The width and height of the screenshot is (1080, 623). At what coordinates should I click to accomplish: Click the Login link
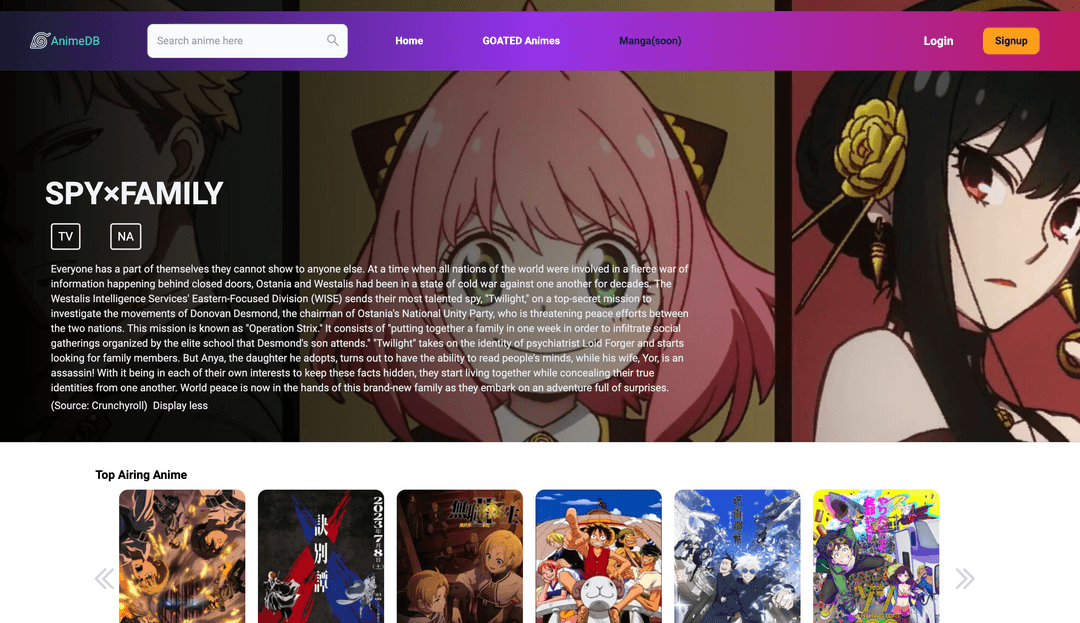tap(938, 40)
